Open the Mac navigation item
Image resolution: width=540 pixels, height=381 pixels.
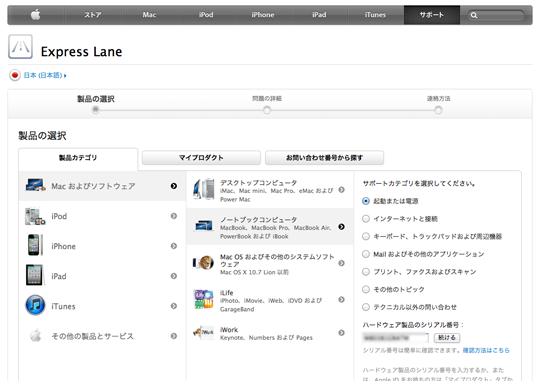(149, 15)
